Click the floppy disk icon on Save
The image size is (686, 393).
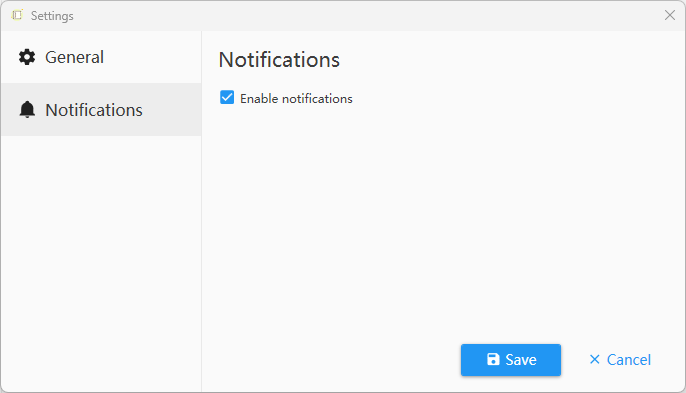pyautogui.click(x=493, y=359)
